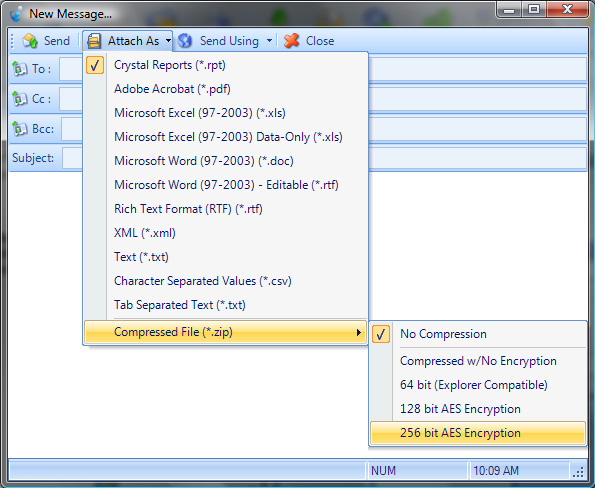Screen dimensions: 595x488
Task: Choose Compressed w/No Encryption
Action: (478, 361)
